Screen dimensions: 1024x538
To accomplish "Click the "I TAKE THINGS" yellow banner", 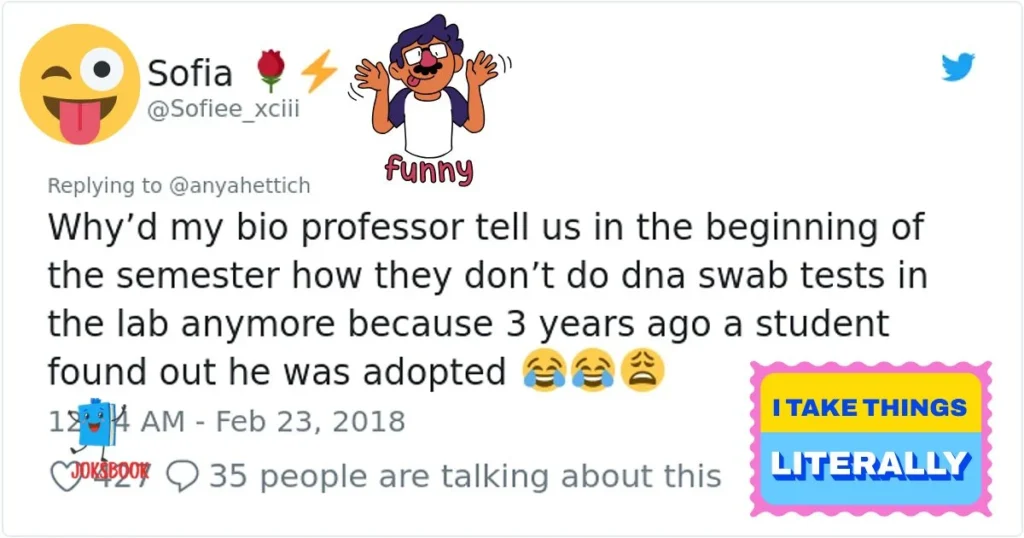I will click(x=870, y=407).
